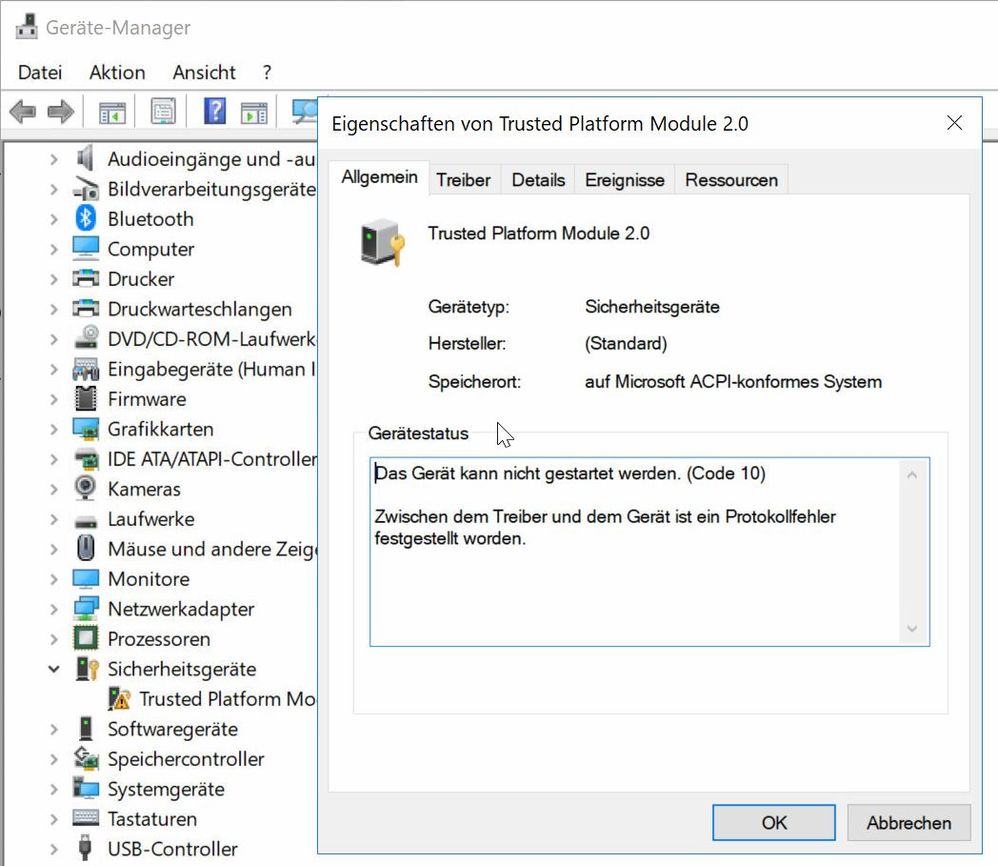
Task: Select the Firmware chip icon
Action: [x=86, y=399]
